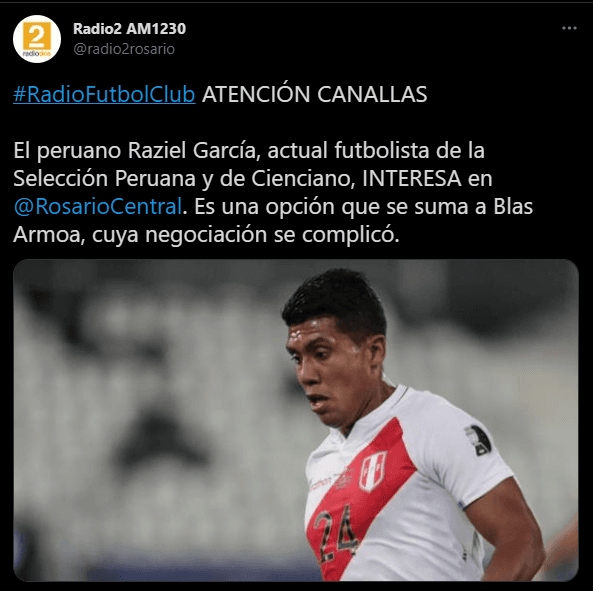Visit the @radio2rosario handle

point(124,49)
